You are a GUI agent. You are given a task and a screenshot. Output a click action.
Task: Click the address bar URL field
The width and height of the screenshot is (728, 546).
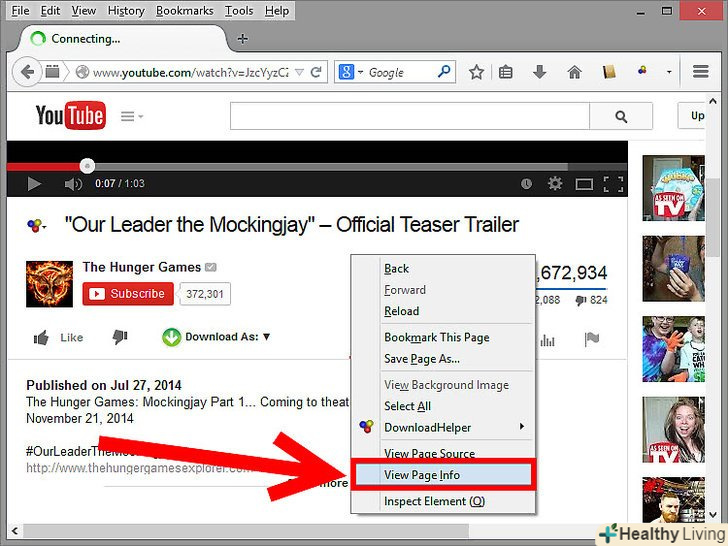[190, 72]
